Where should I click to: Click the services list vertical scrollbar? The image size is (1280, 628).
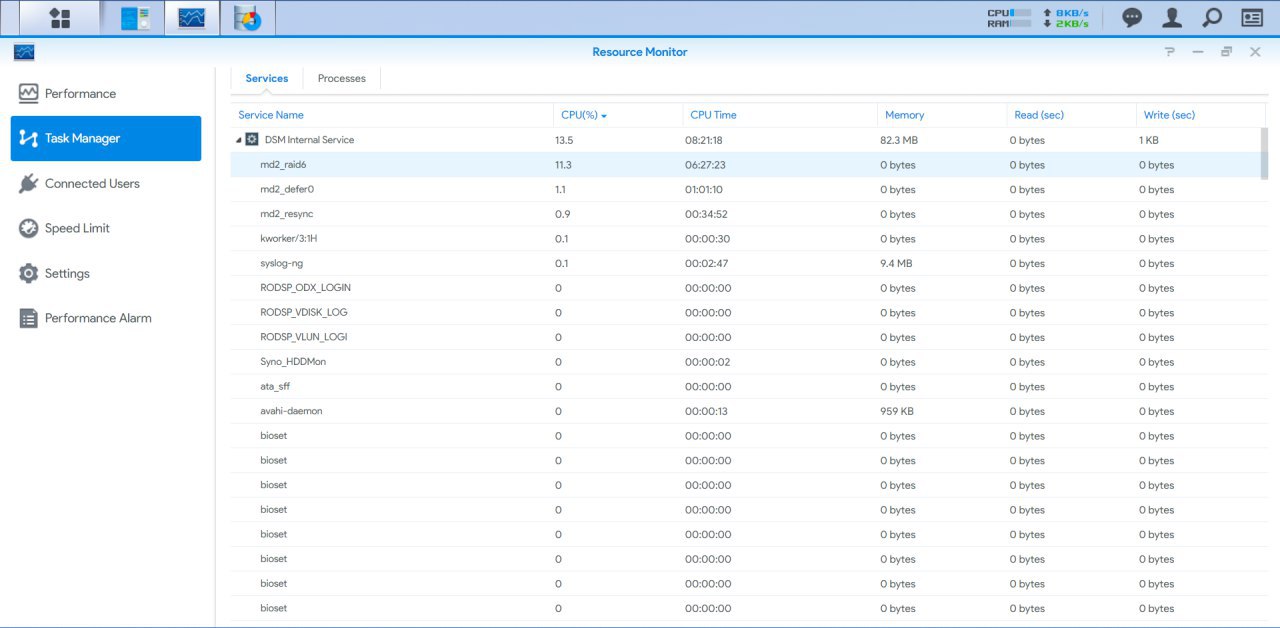[x=1264, y=154]
